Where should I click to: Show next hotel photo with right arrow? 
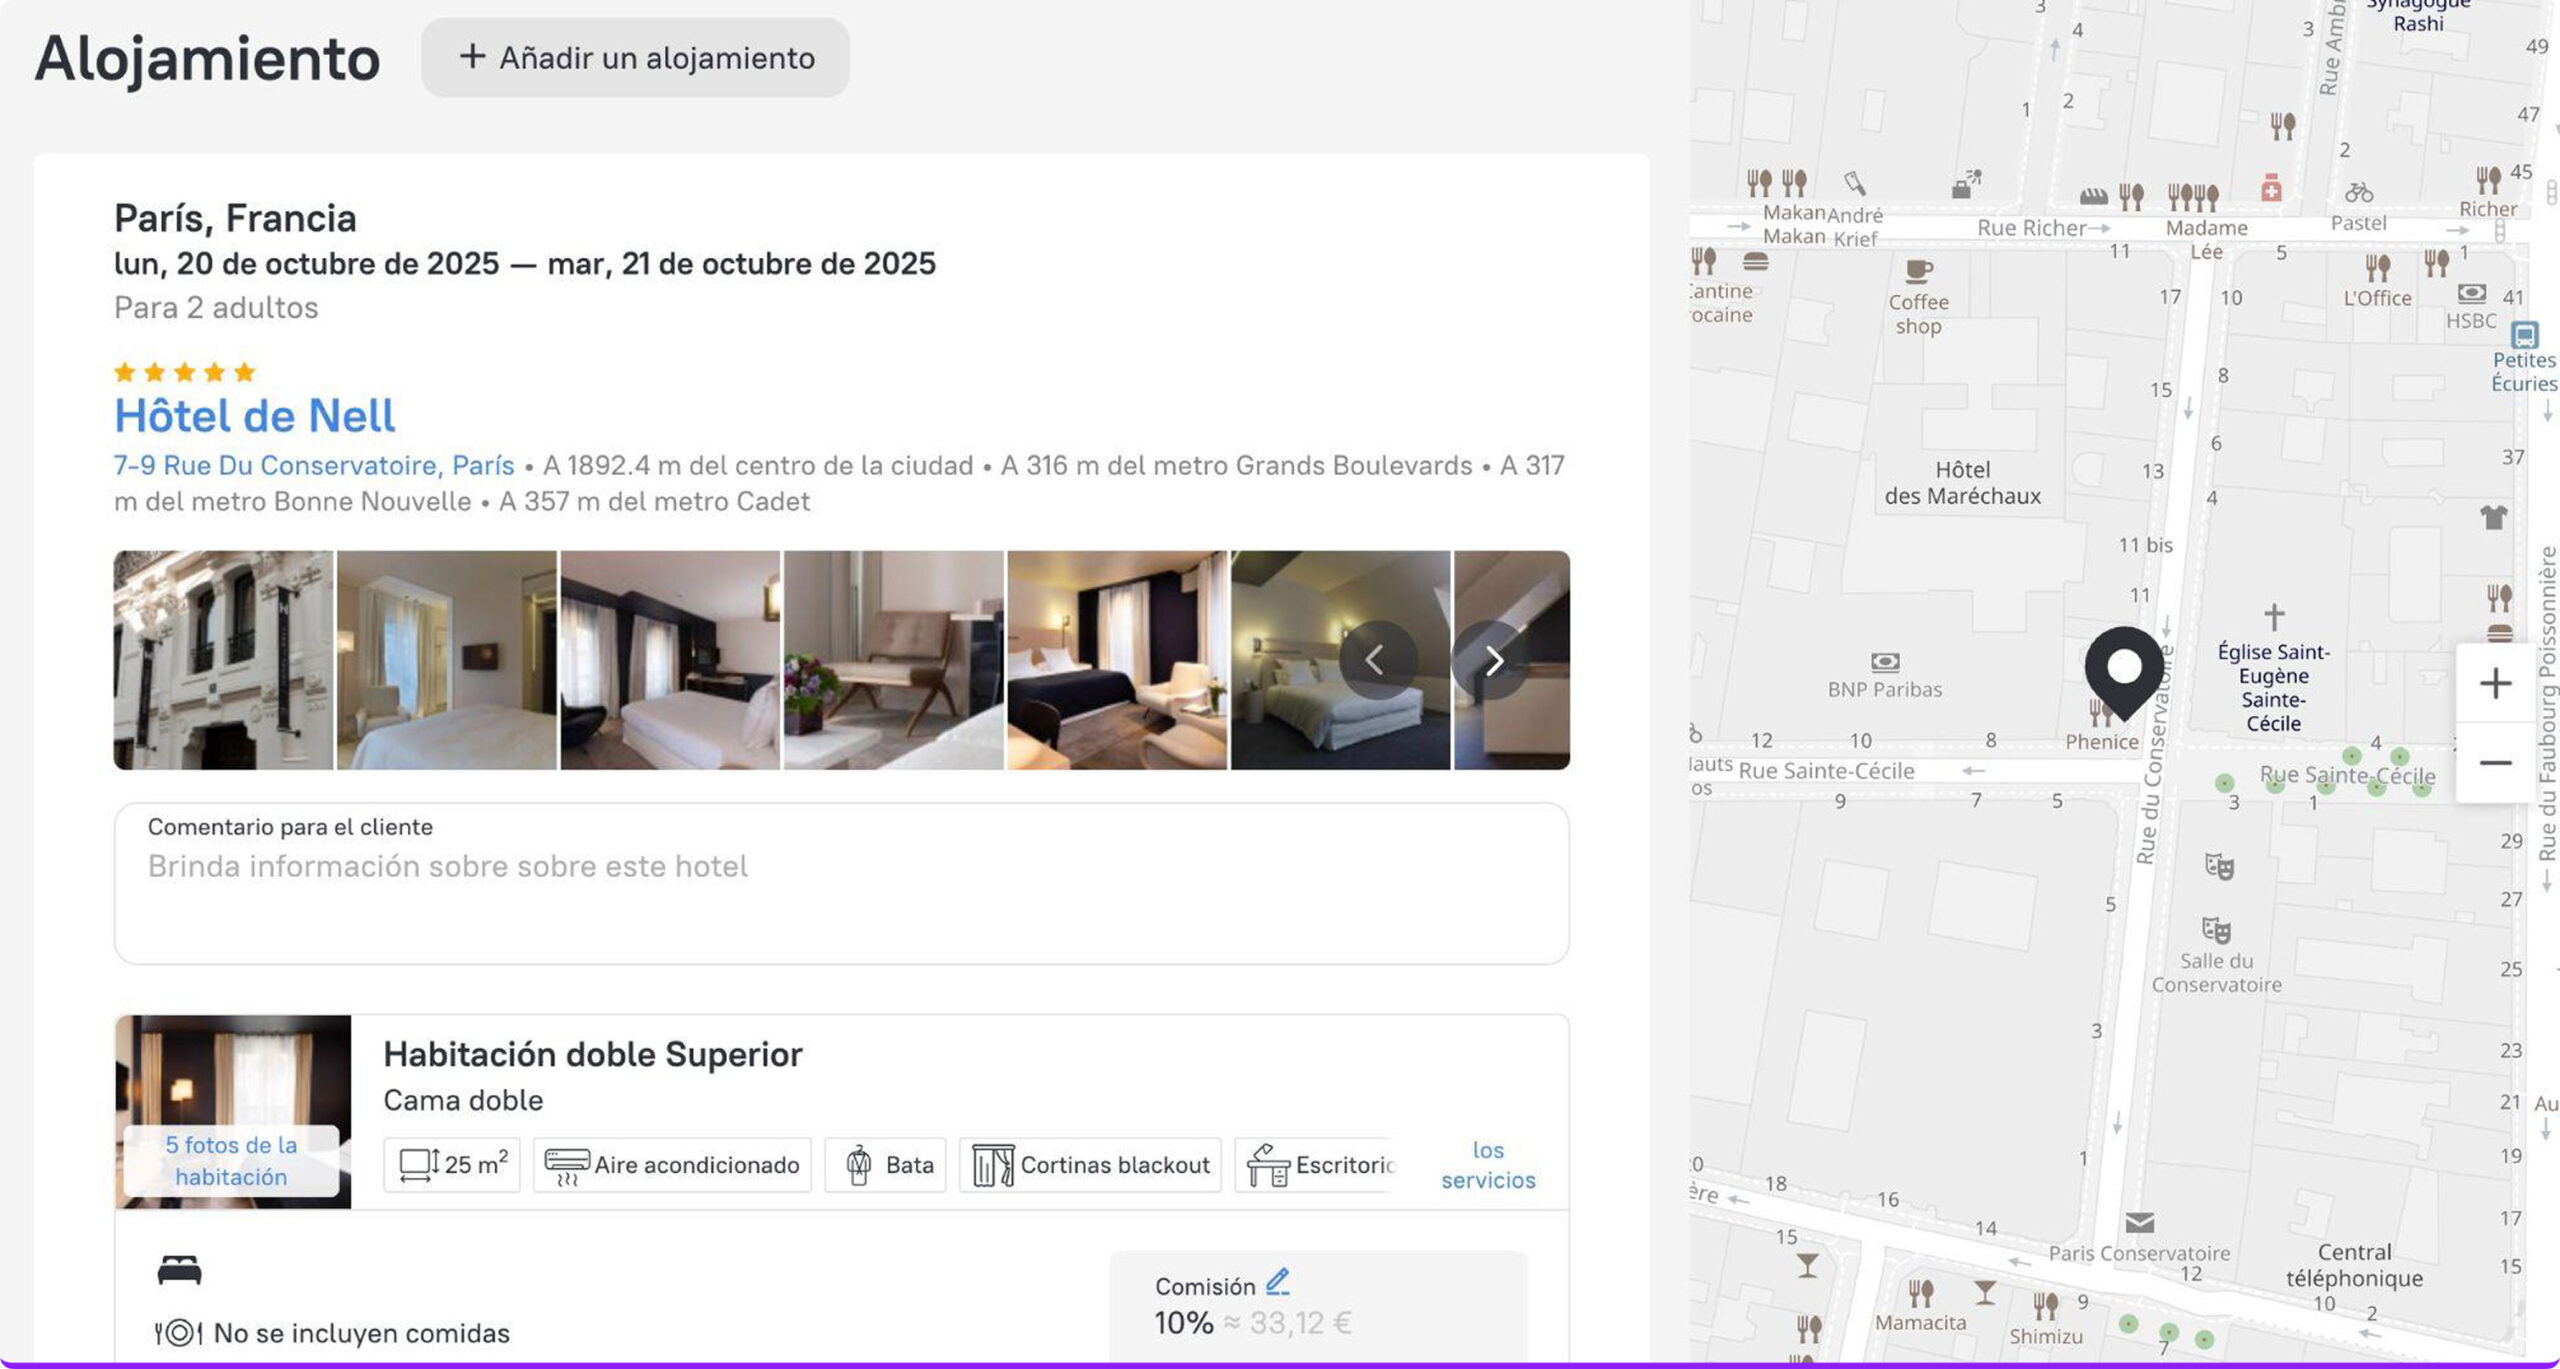[x=1493, y=660]
